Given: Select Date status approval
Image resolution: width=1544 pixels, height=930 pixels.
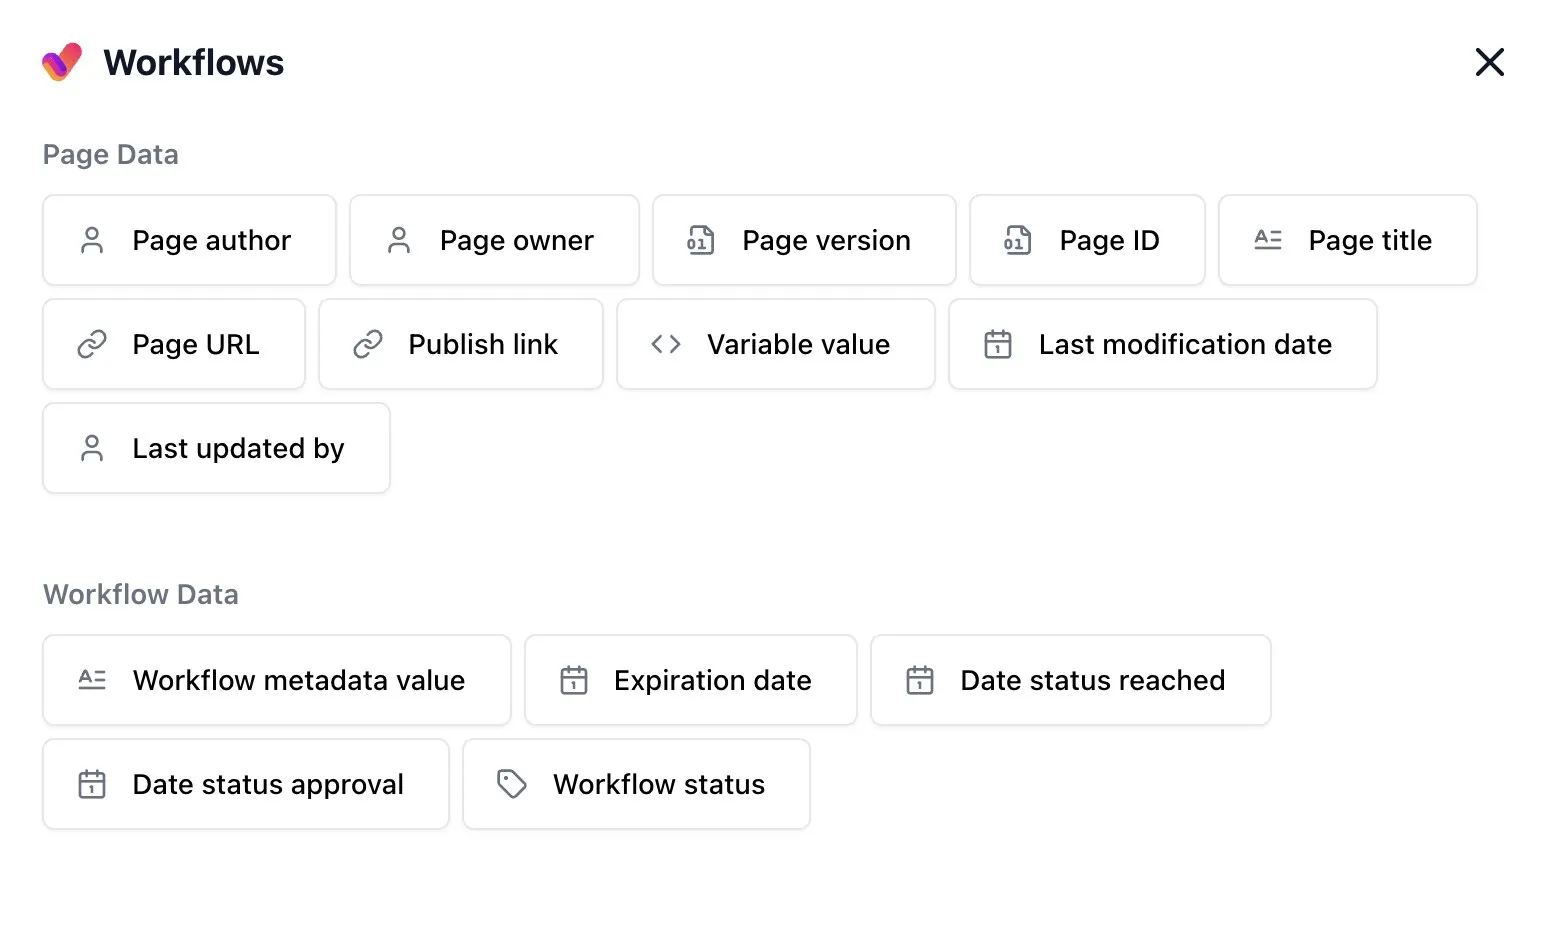Looking at the screenshot, I should coord(246,784).
